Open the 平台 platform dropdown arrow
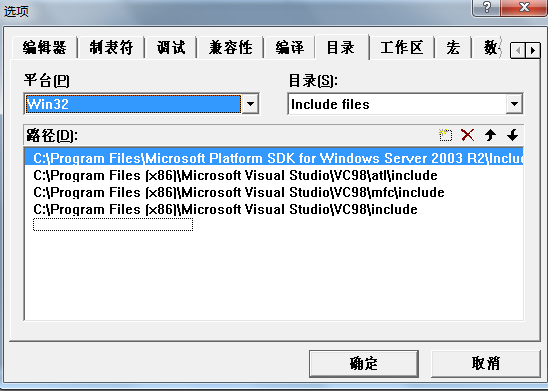This screenshot has width=548, height=391. pyautogui.click(x=250, y=104)
